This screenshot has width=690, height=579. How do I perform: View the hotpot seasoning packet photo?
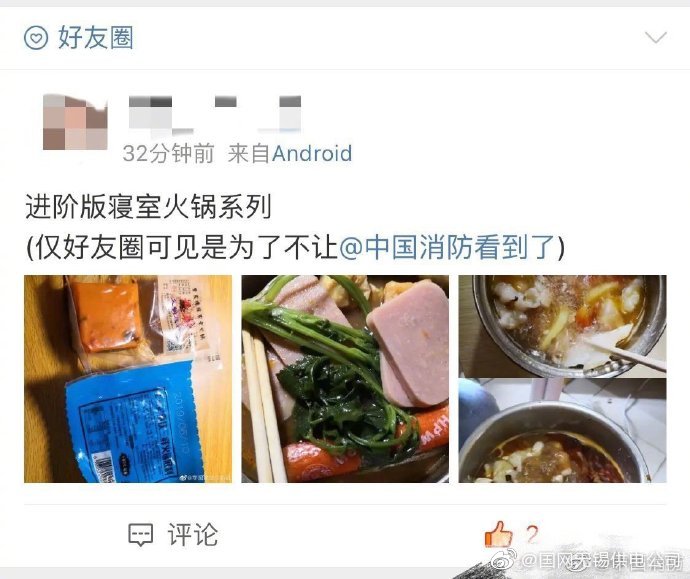point(128,379)
